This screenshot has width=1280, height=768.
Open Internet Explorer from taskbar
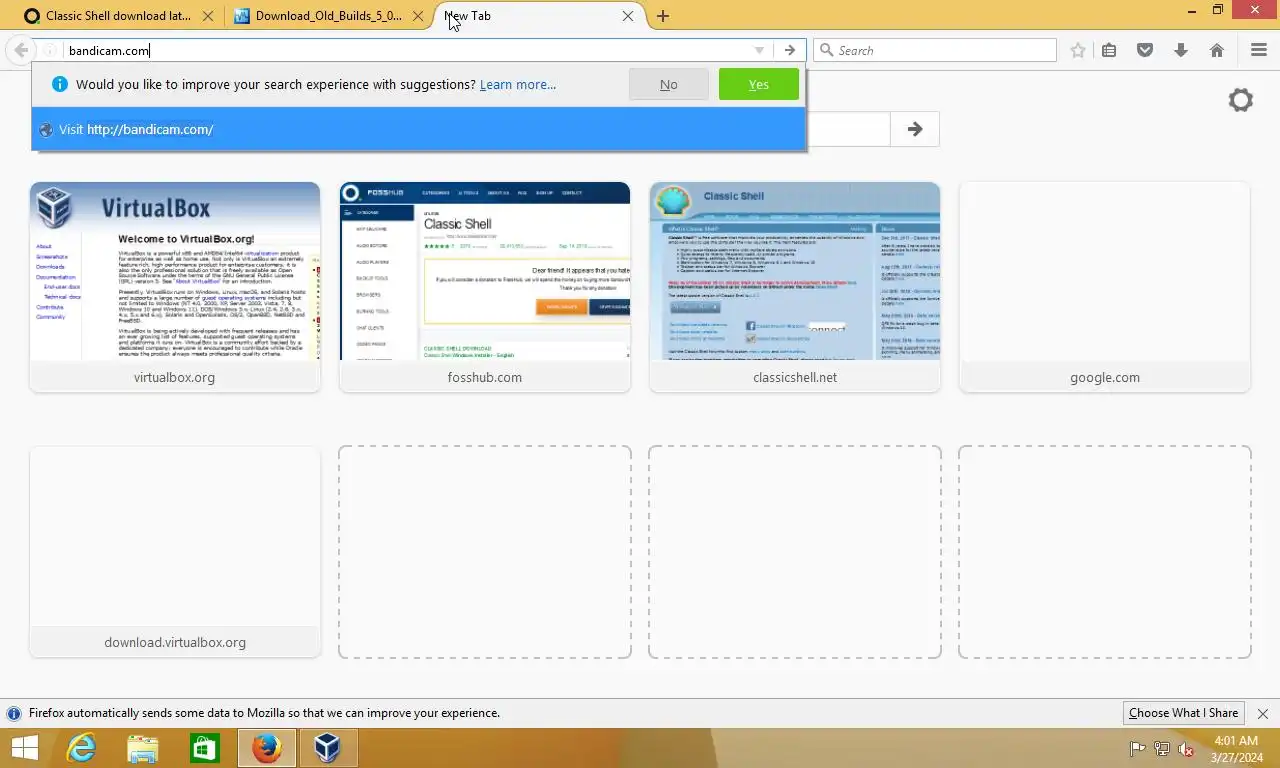click(81, 748)
